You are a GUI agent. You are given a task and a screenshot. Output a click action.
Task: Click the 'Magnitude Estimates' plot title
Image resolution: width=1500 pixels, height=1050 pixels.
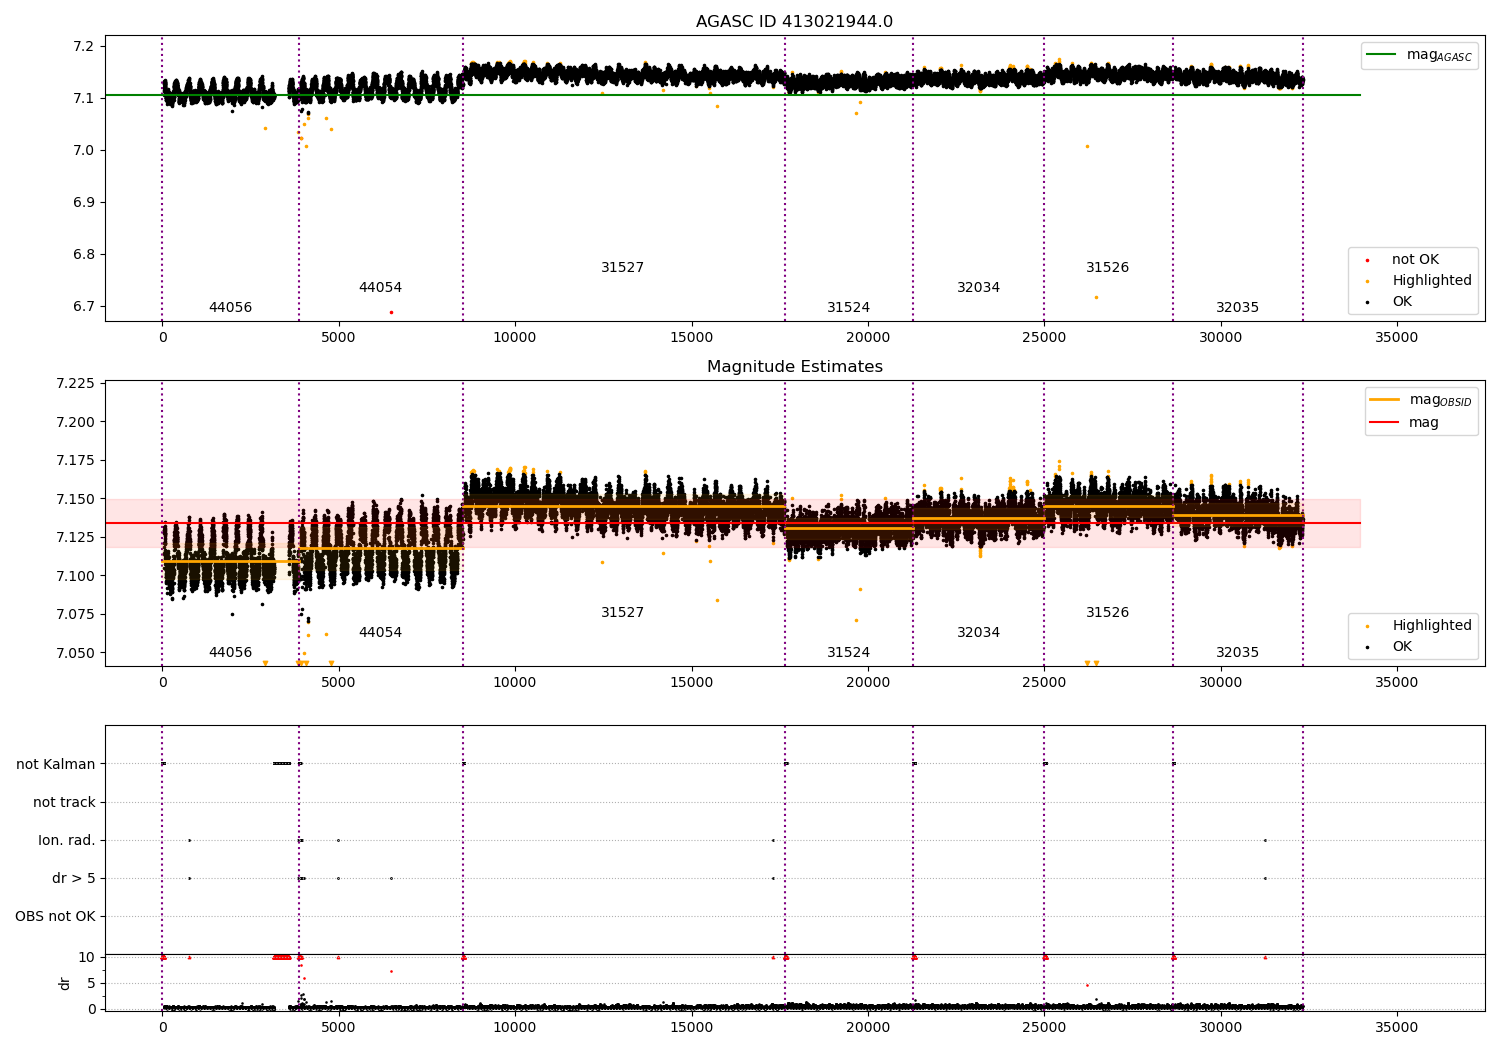coord(794,367)
